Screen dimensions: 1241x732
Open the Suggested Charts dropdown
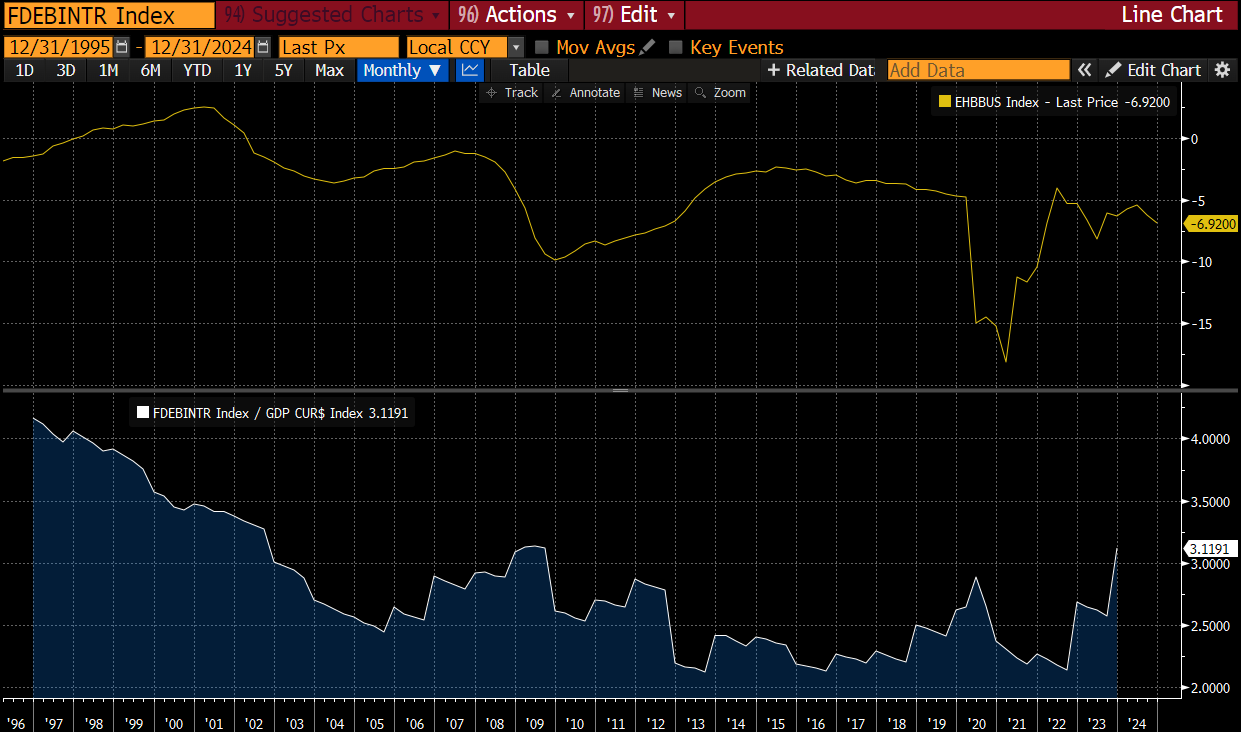(333, 15)
